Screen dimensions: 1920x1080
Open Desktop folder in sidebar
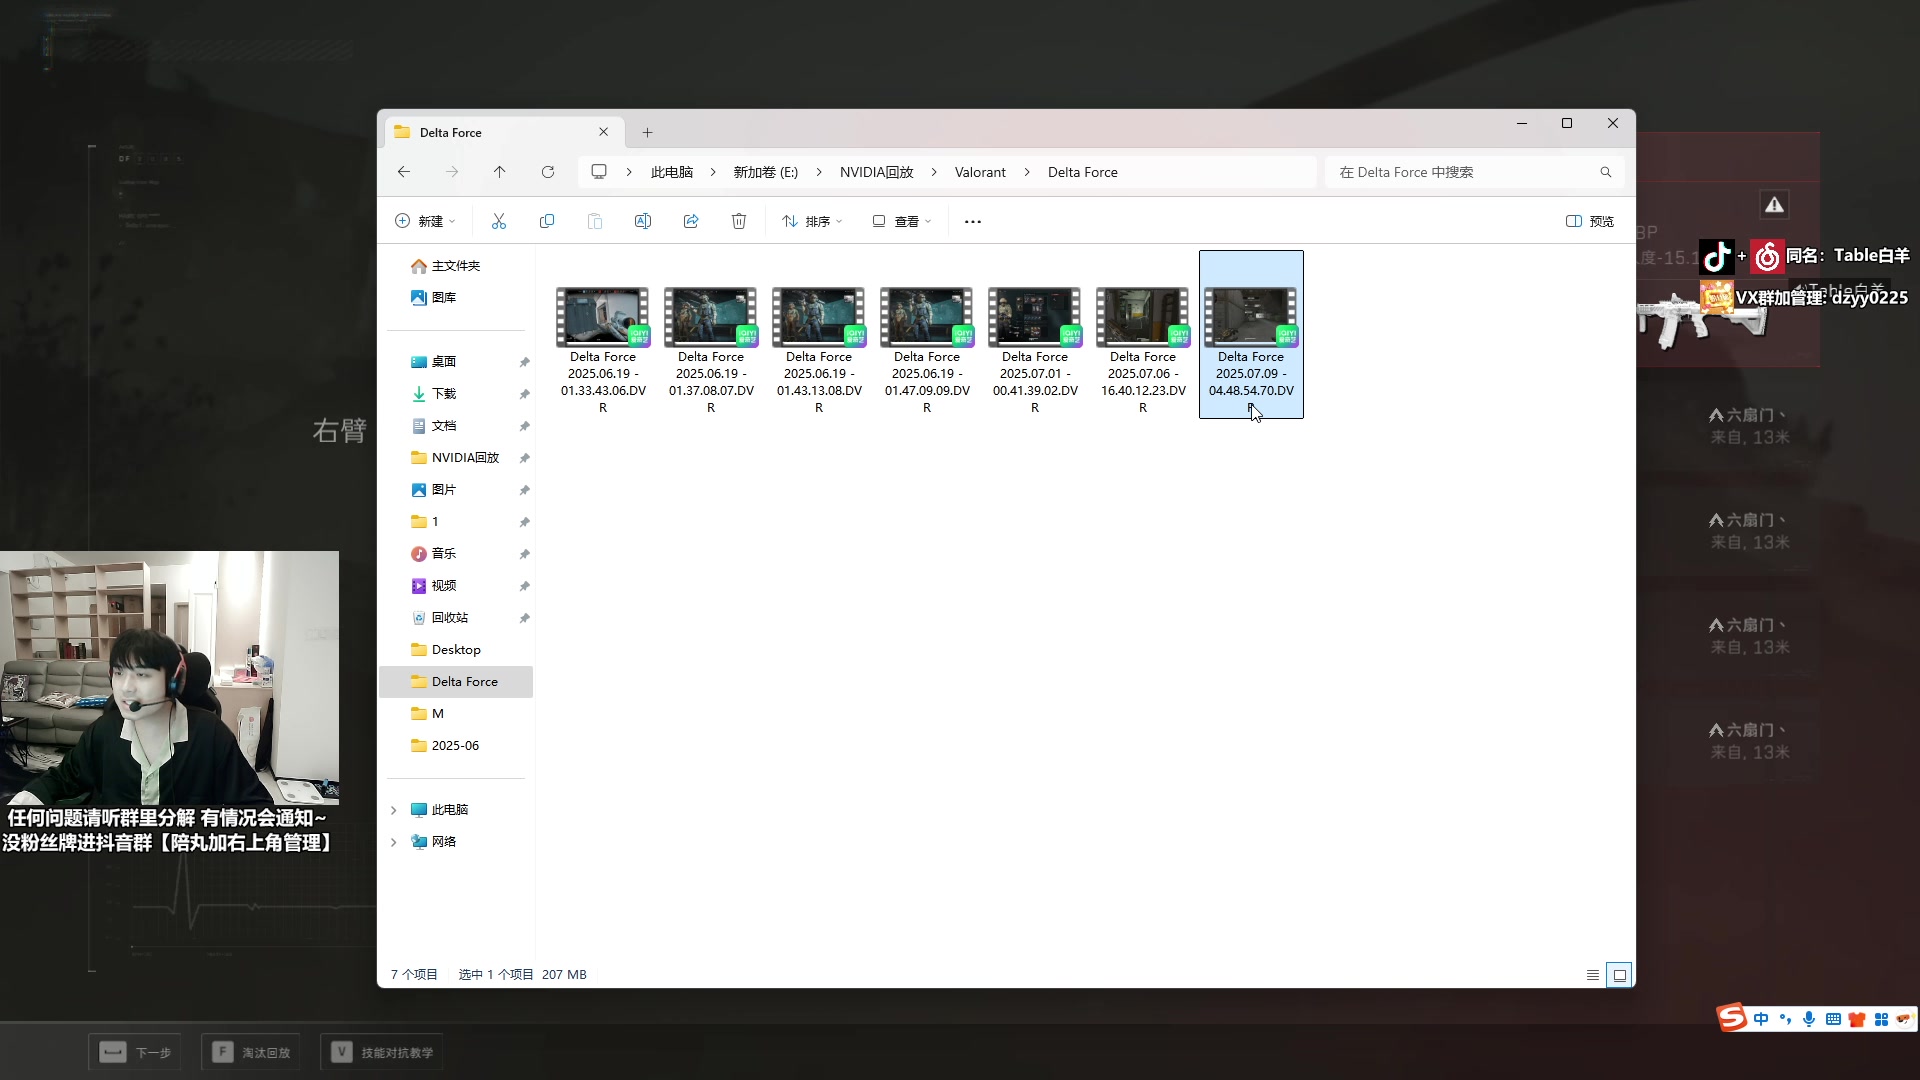click(x=456, y=650)
